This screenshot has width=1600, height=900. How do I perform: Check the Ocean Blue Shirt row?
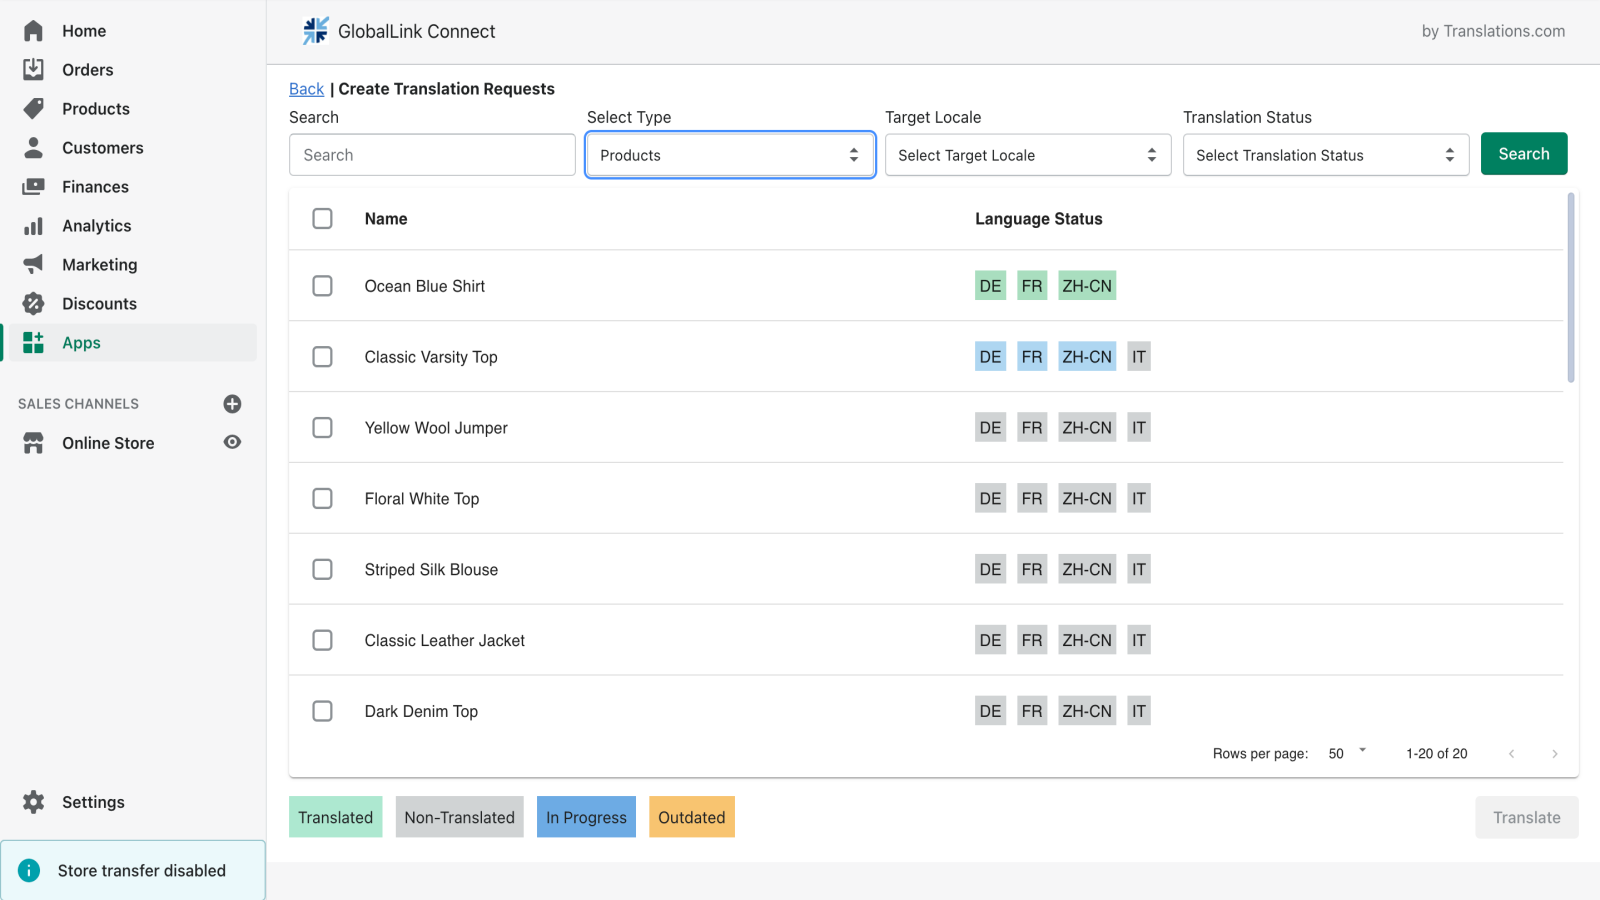tap(322, 286)
